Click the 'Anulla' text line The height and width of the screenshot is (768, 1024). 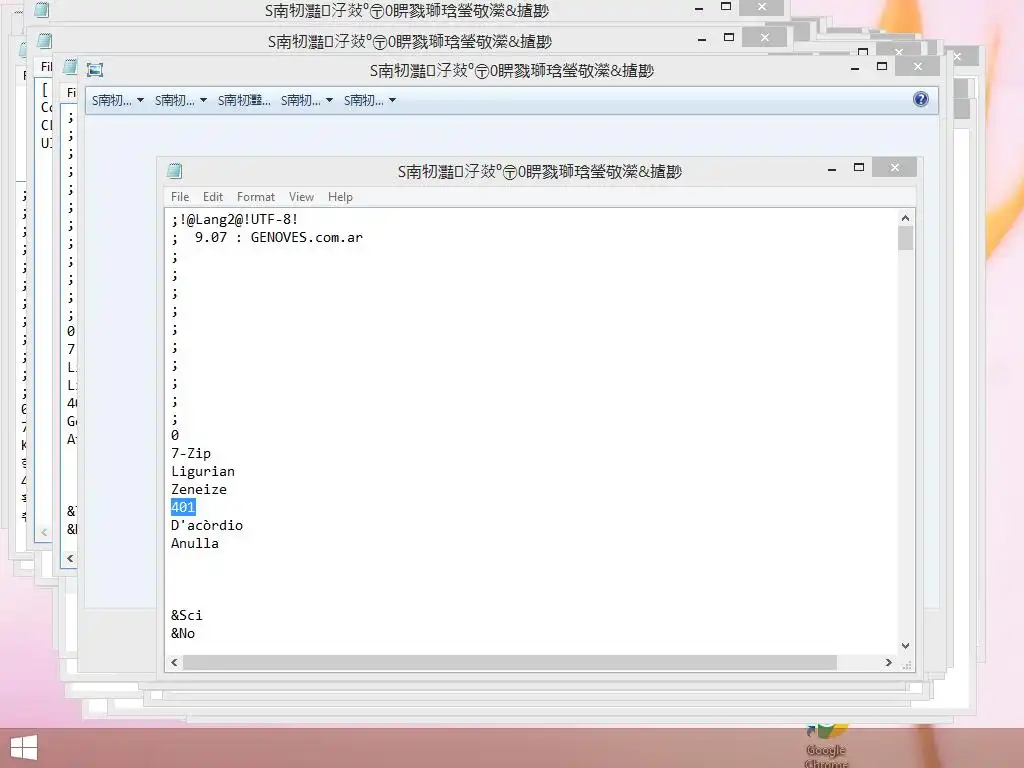[x=195, y=543]
